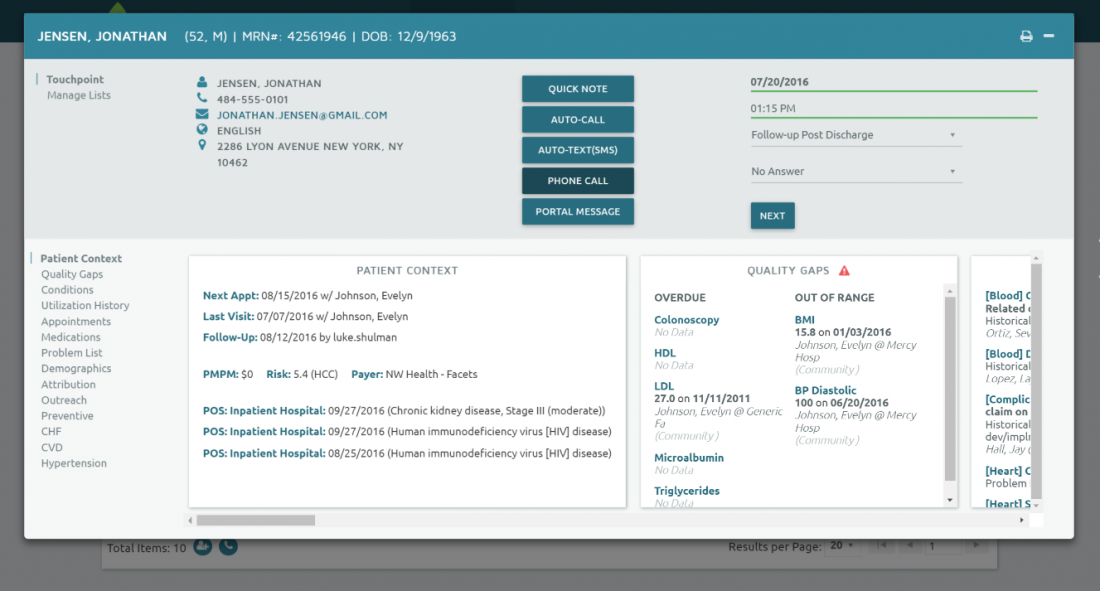Click the print icon in header
Image resolution: width=1100 pixels, height=591 pixels.
tap(1026, 36)
